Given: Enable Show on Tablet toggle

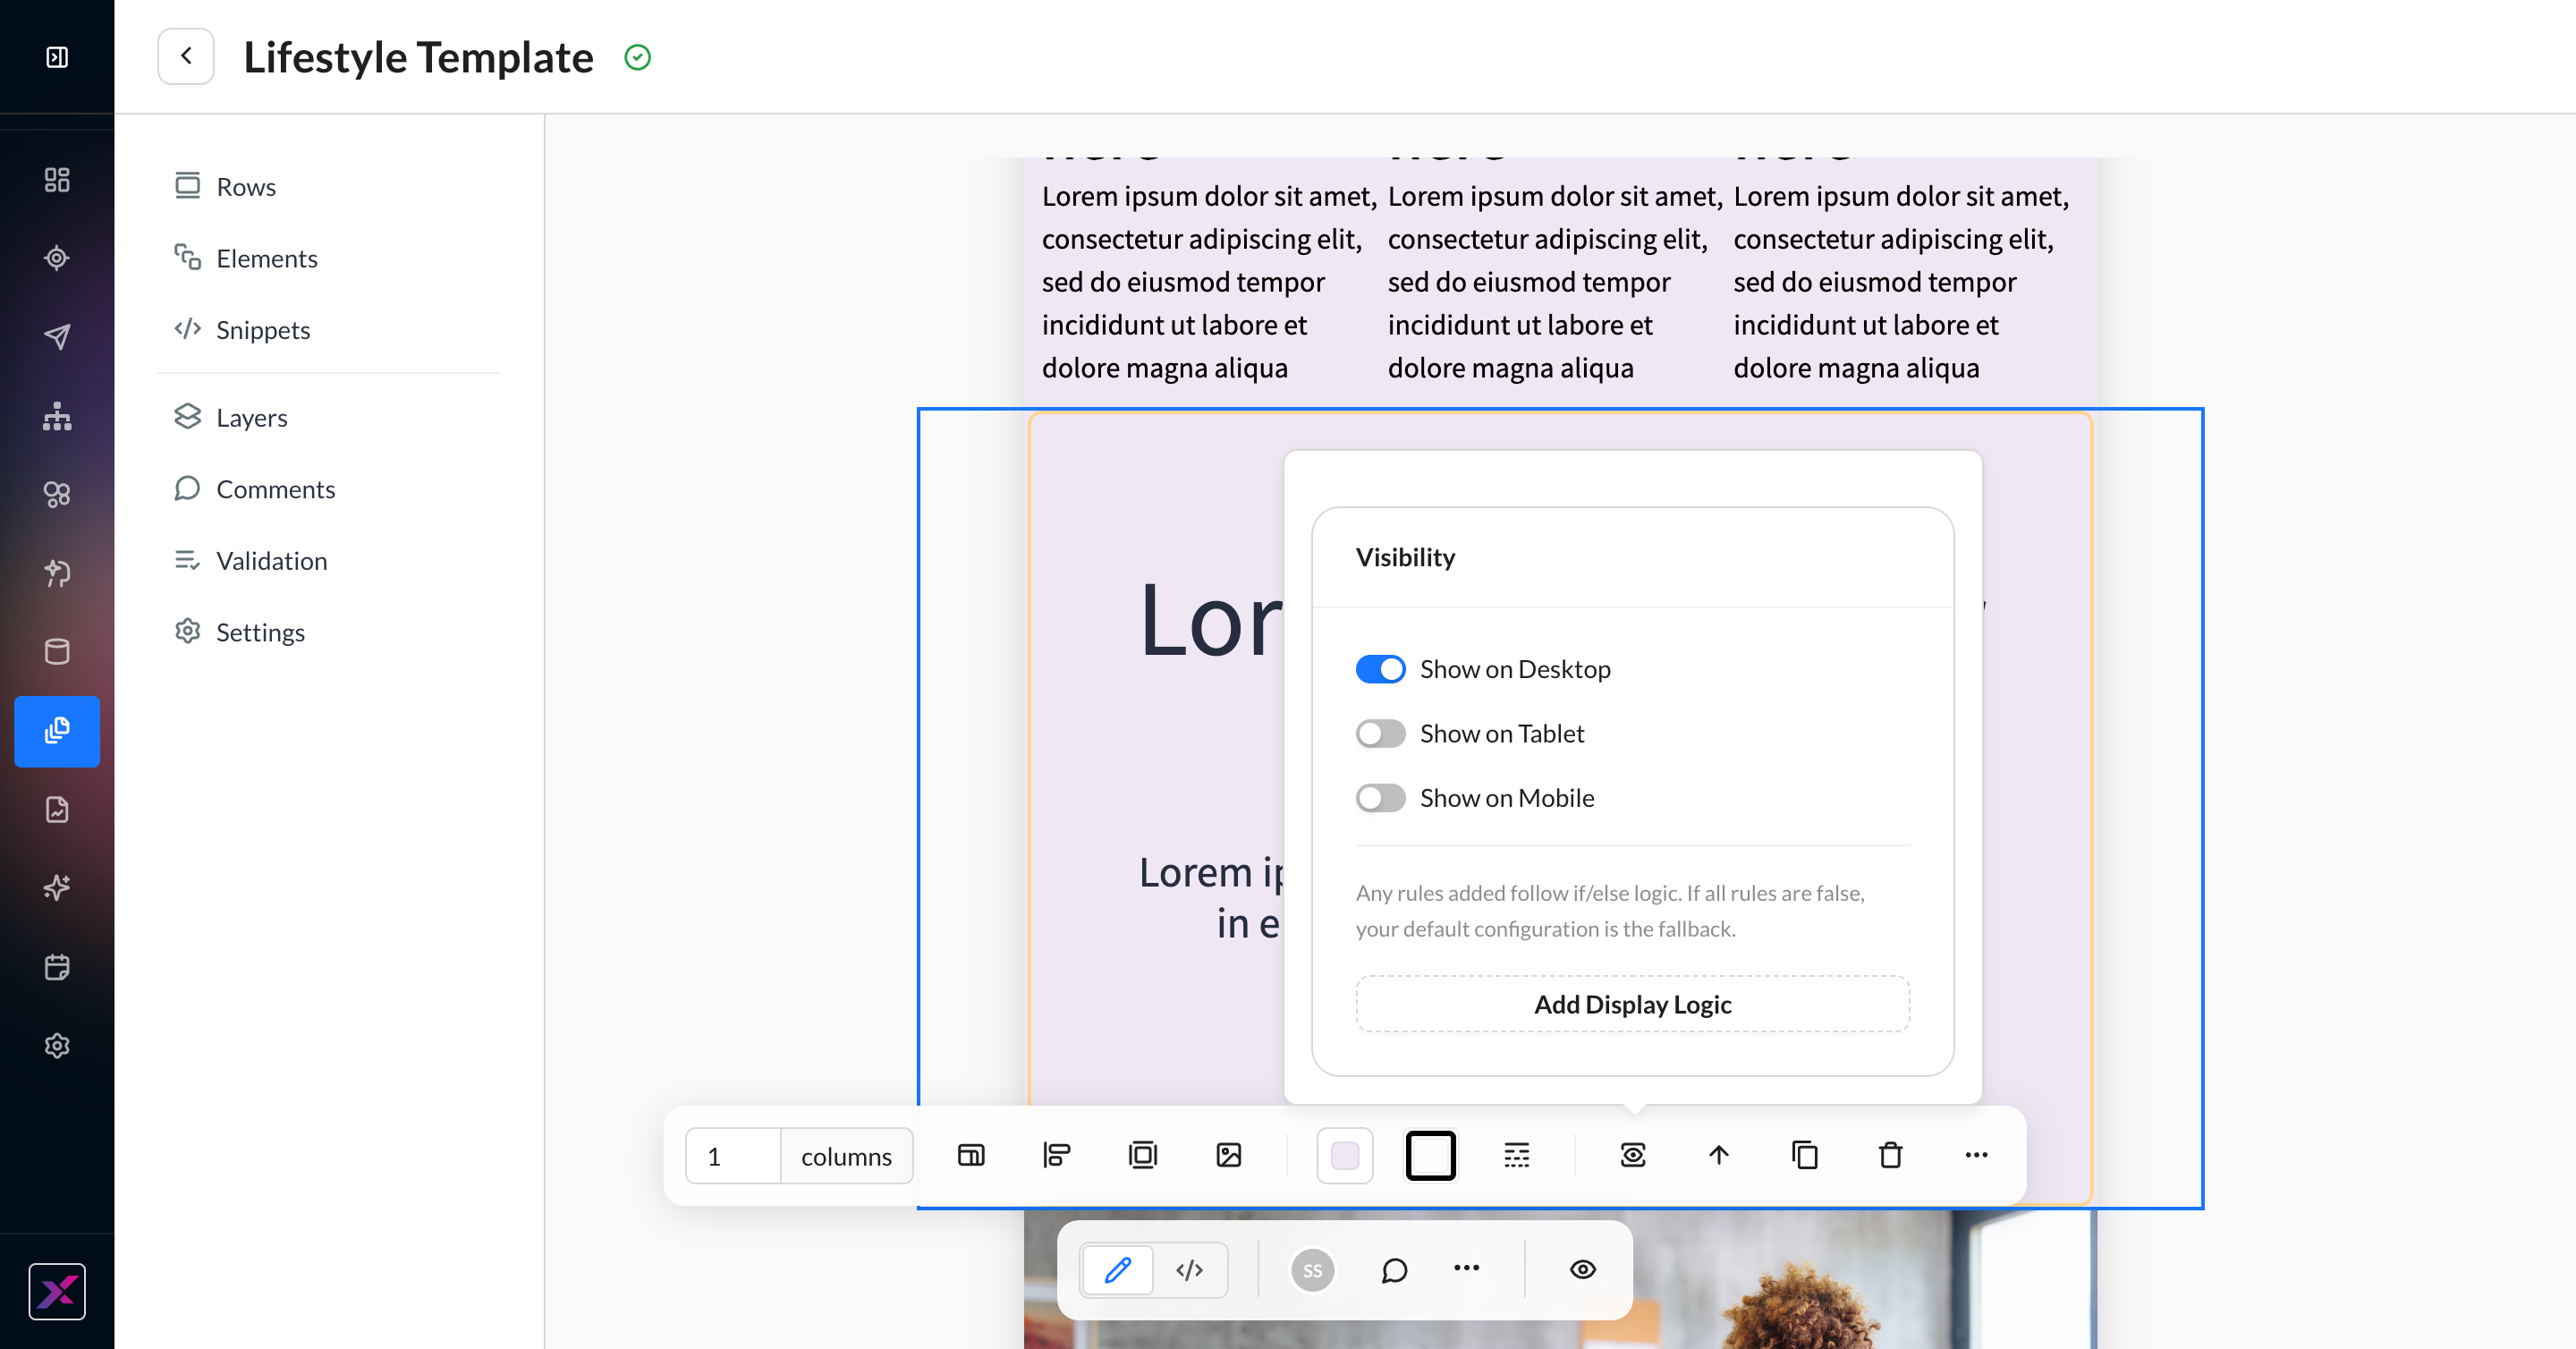Looking at the screenshot, I should pos(1380,734).
